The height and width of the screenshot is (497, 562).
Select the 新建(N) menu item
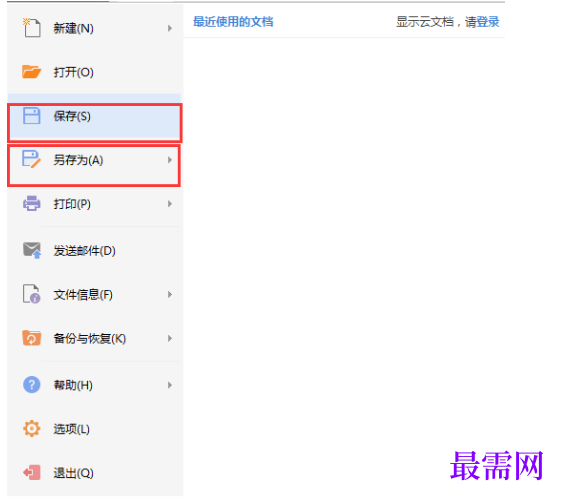(x=95, y=28)
